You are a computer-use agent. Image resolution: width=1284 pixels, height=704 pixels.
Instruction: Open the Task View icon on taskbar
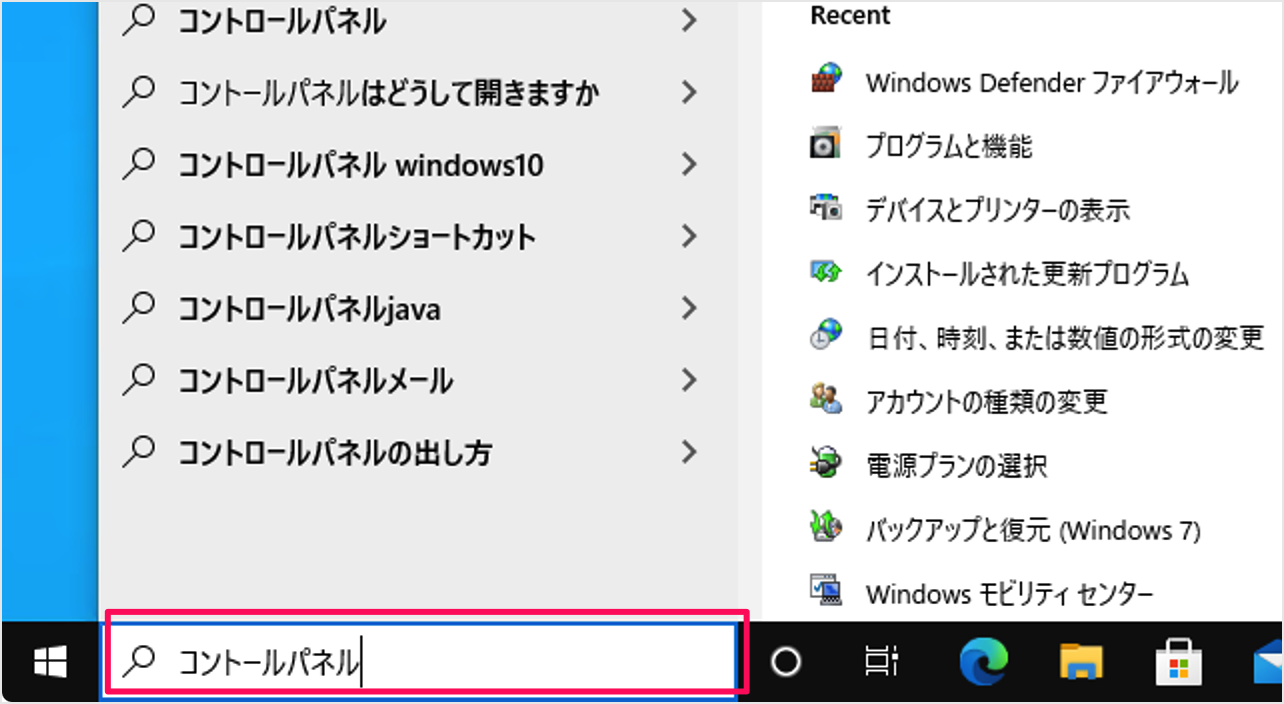pyautogui.click(x=881, y=661)
